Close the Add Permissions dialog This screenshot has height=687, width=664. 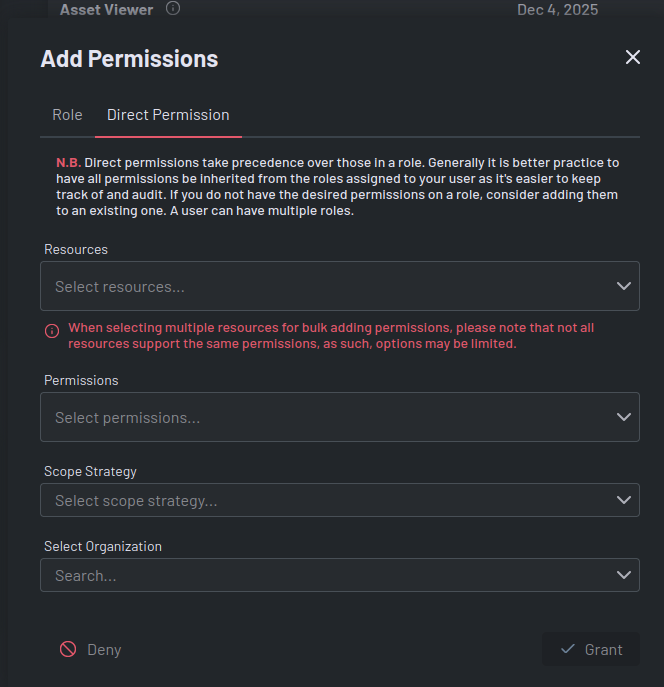click(x=632, y=57)
